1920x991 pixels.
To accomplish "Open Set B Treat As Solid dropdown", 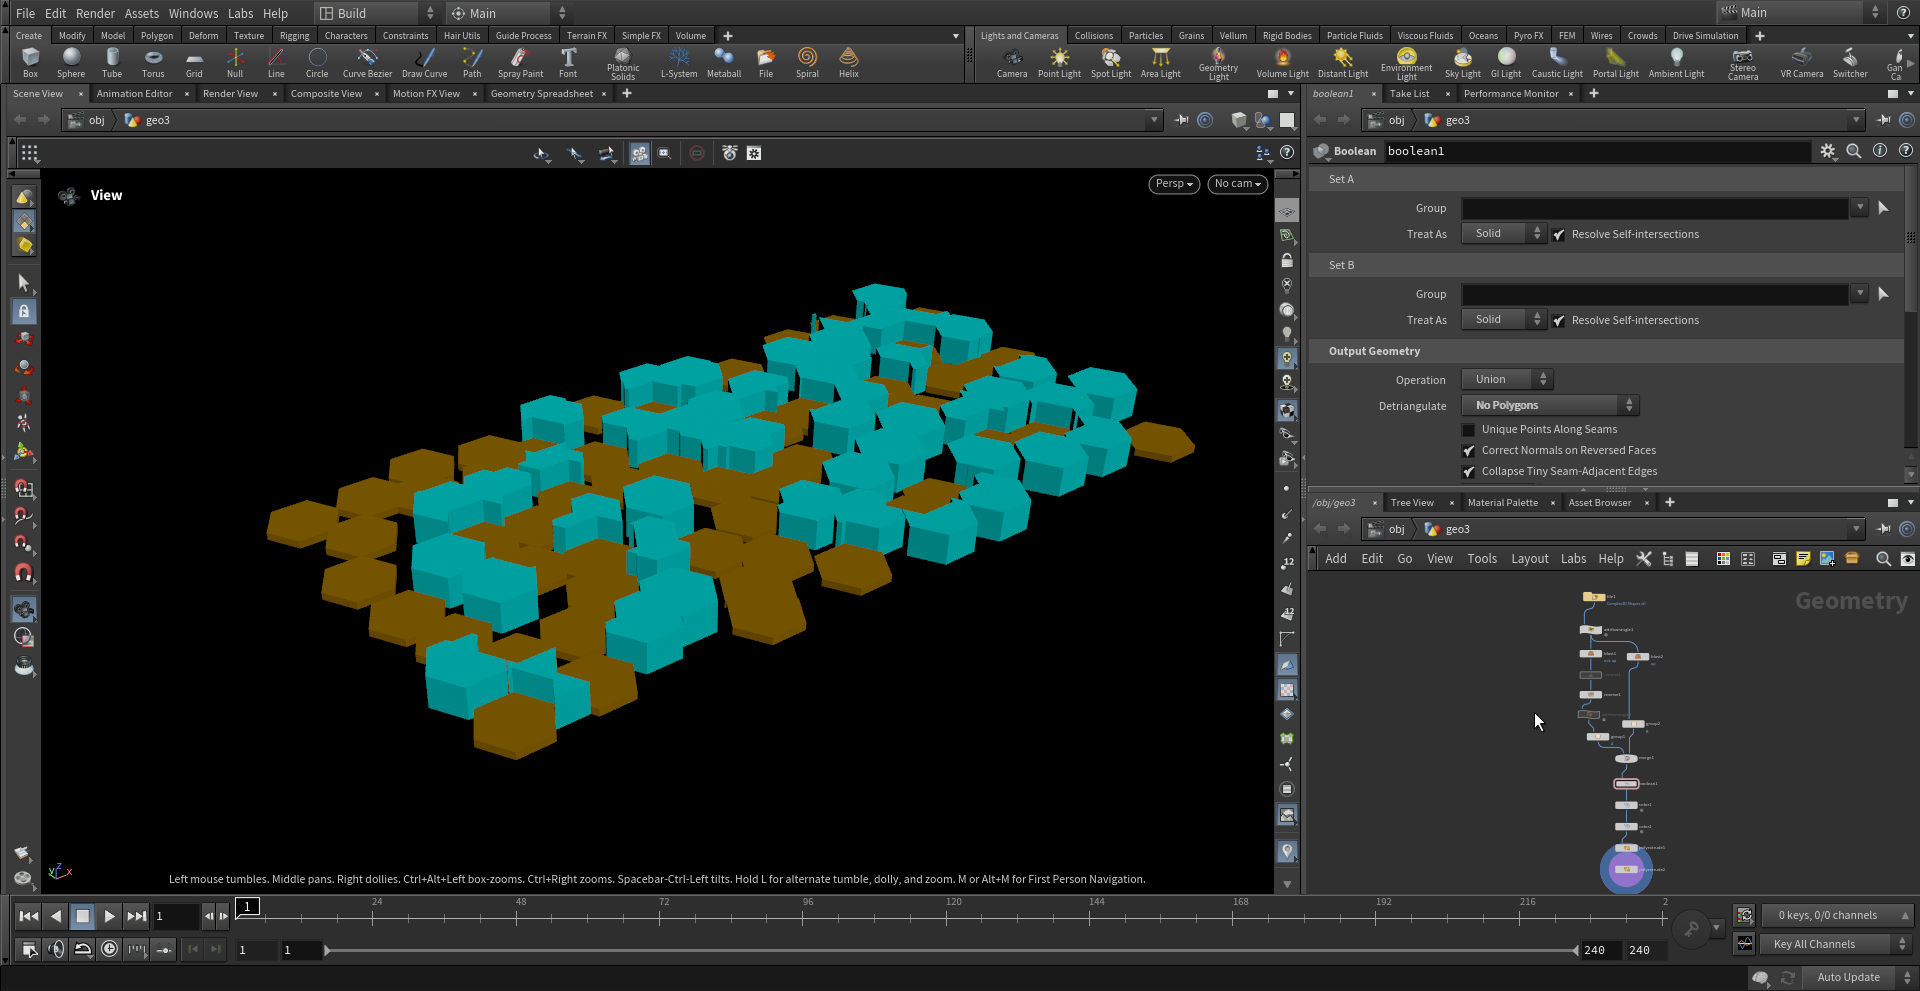I will click(x=1504, y=320).
